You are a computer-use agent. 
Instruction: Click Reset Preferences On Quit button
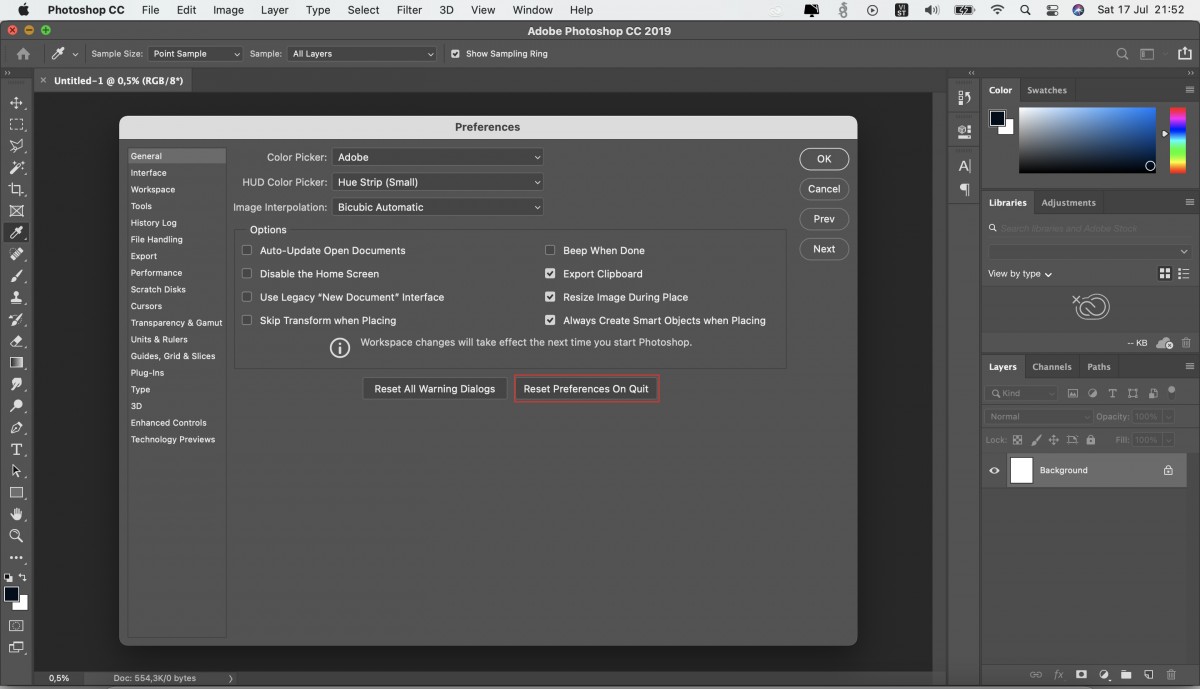pyautogui.click(x=586, y=389)
